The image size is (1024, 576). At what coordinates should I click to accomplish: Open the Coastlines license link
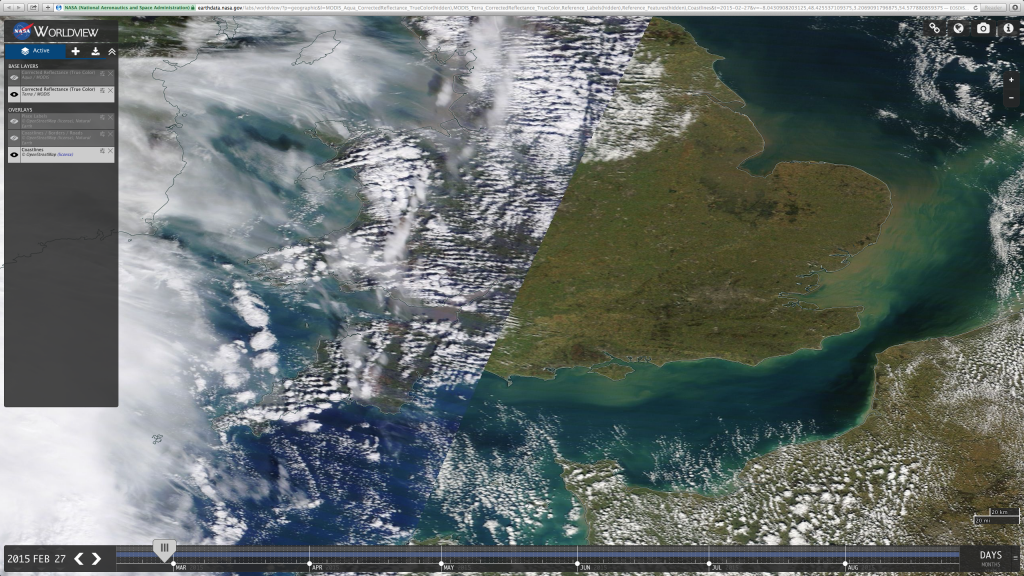pyautogui.click(x=65, y=155)
